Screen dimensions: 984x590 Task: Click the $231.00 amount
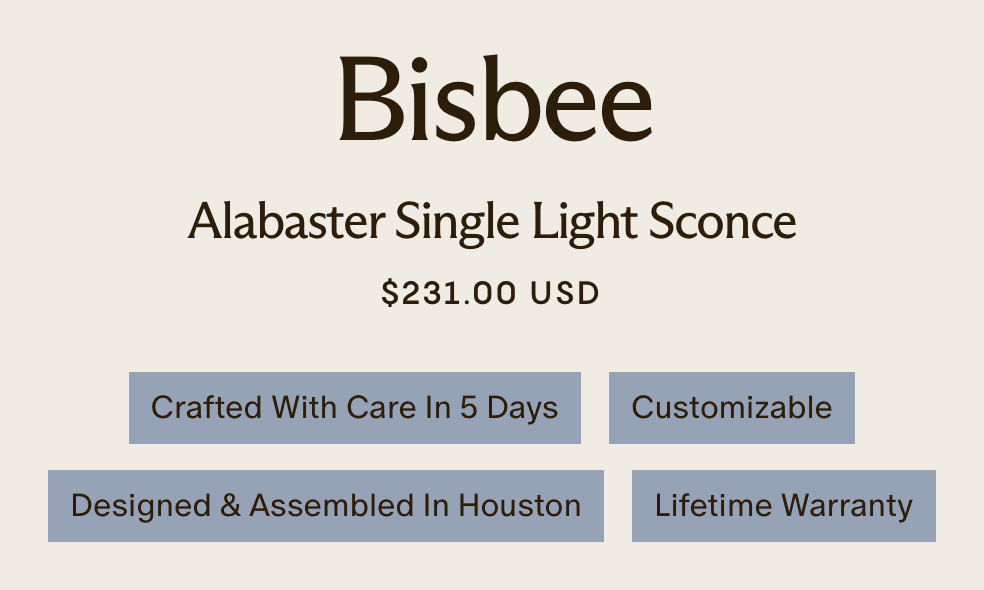(x=450, y=293)
